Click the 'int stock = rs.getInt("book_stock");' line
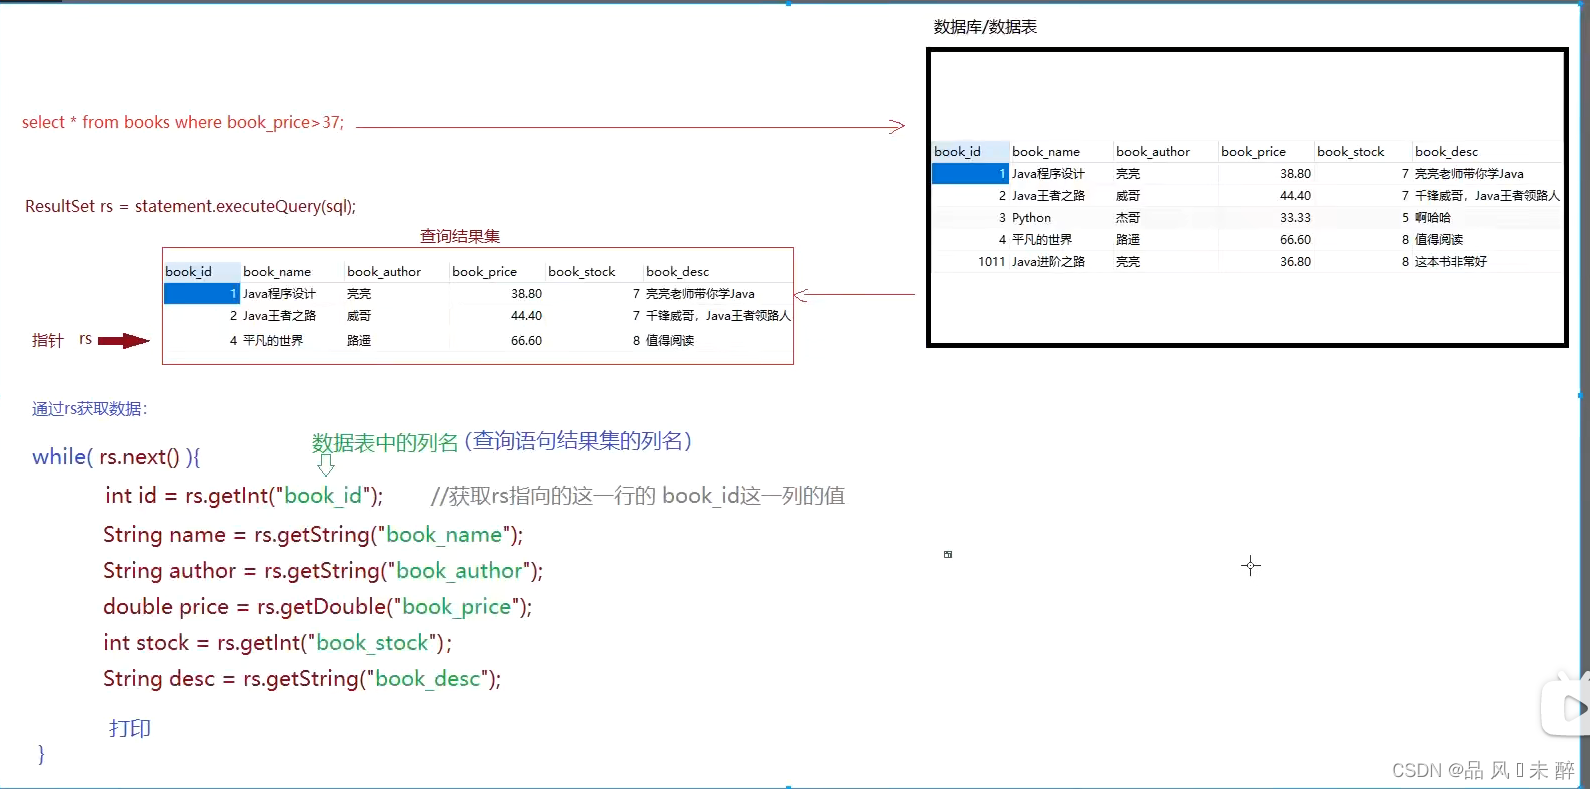 (277, 643)
